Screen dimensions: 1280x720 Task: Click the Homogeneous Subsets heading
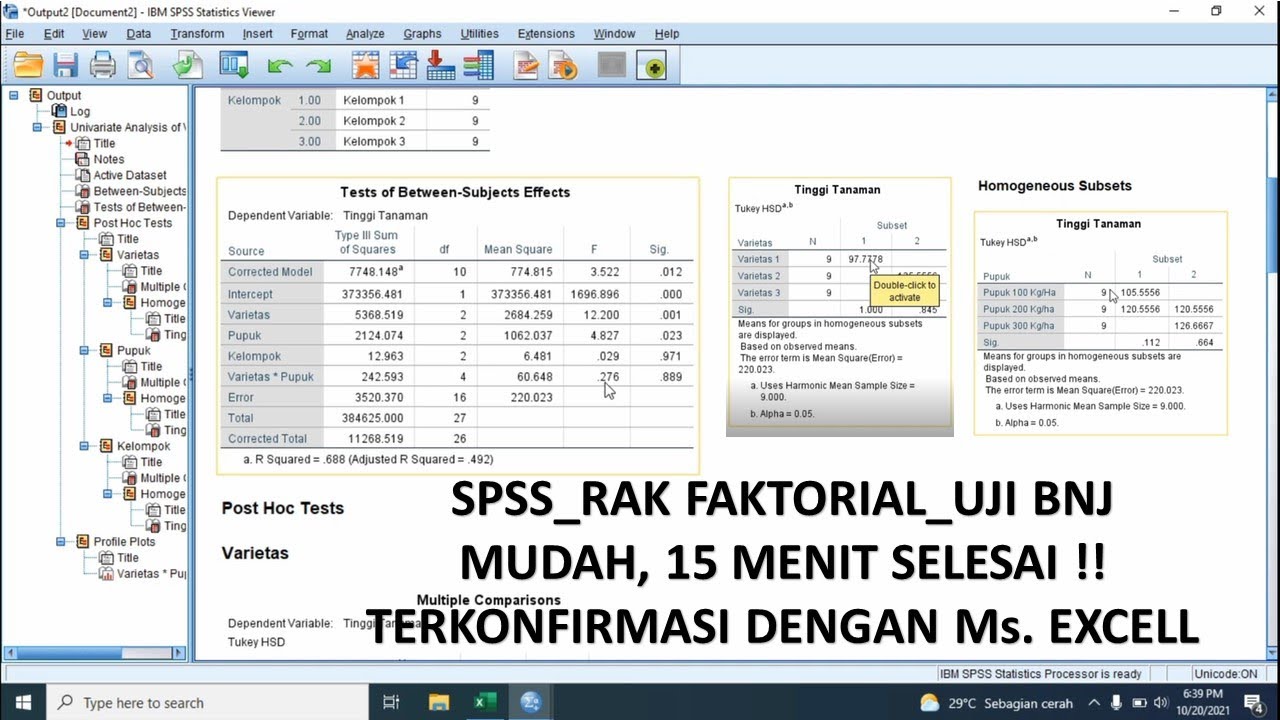pos(1054,186)
